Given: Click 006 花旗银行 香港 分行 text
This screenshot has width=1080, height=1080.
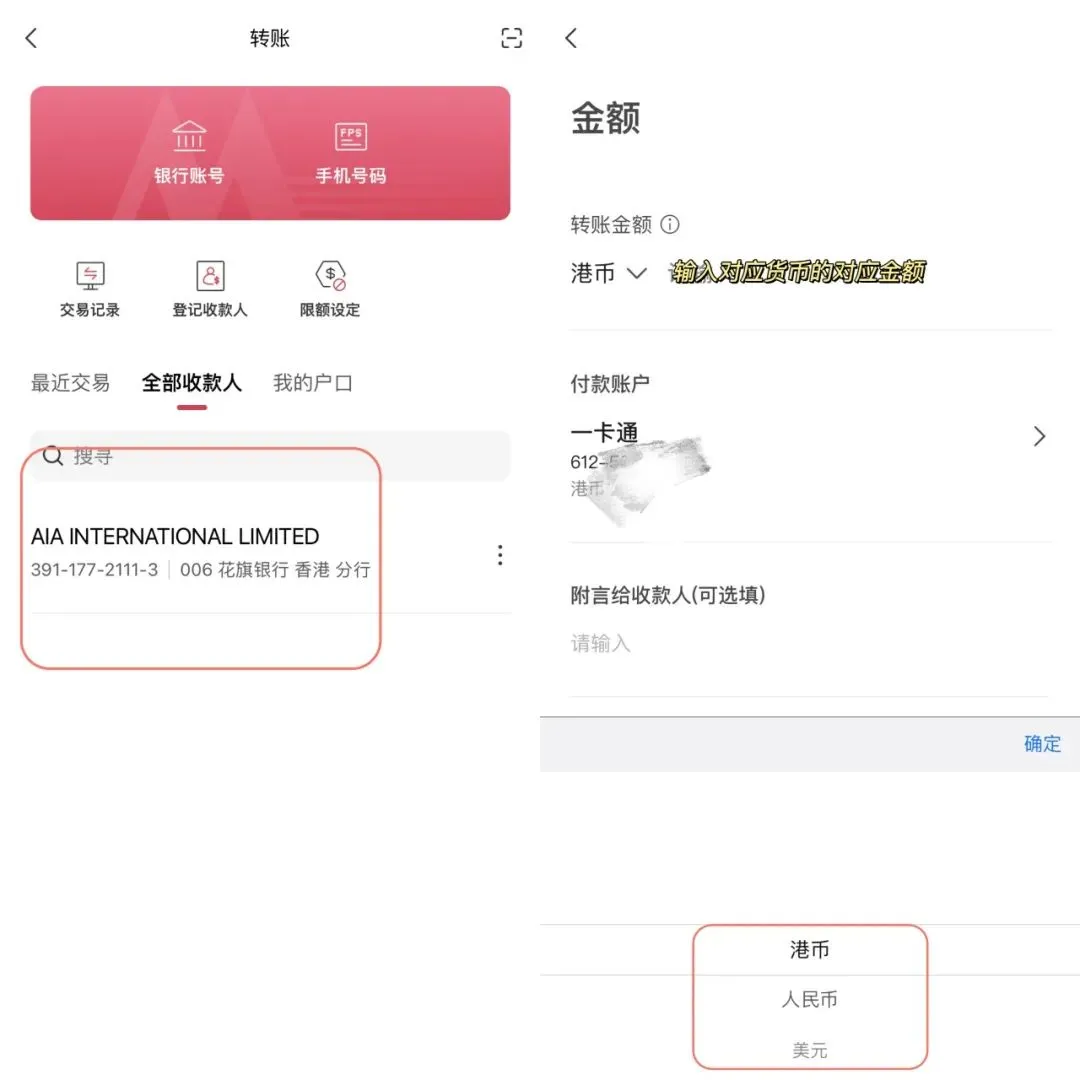Looking at the screenshot, I should [x=276, y=570].
